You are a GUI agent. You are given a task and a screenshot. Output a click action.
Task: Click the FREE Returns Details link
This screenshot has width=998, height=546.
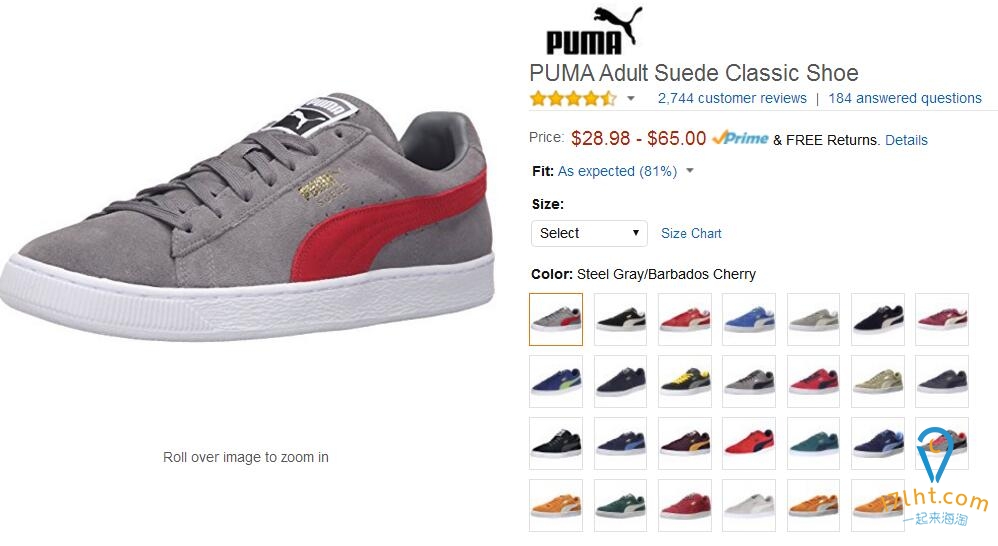point(906,140)
